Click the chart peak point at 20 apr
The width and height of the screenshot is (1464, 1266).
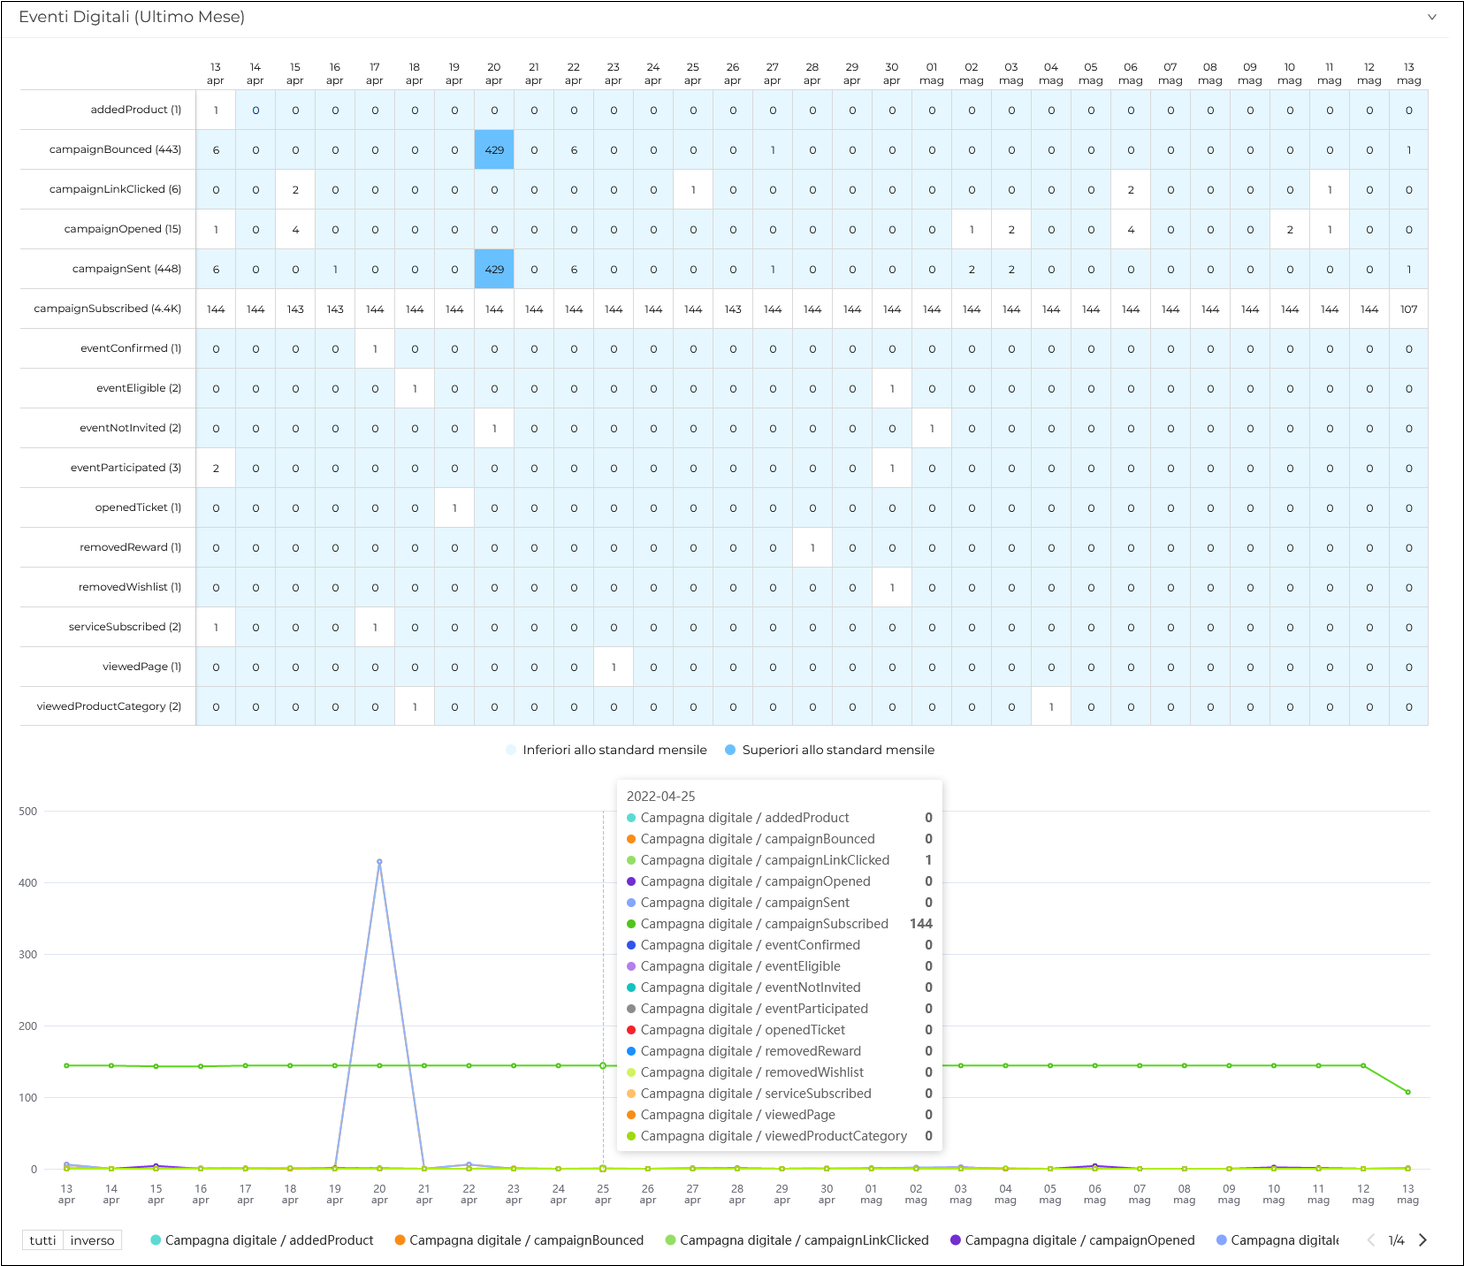(x=379, y=861)
